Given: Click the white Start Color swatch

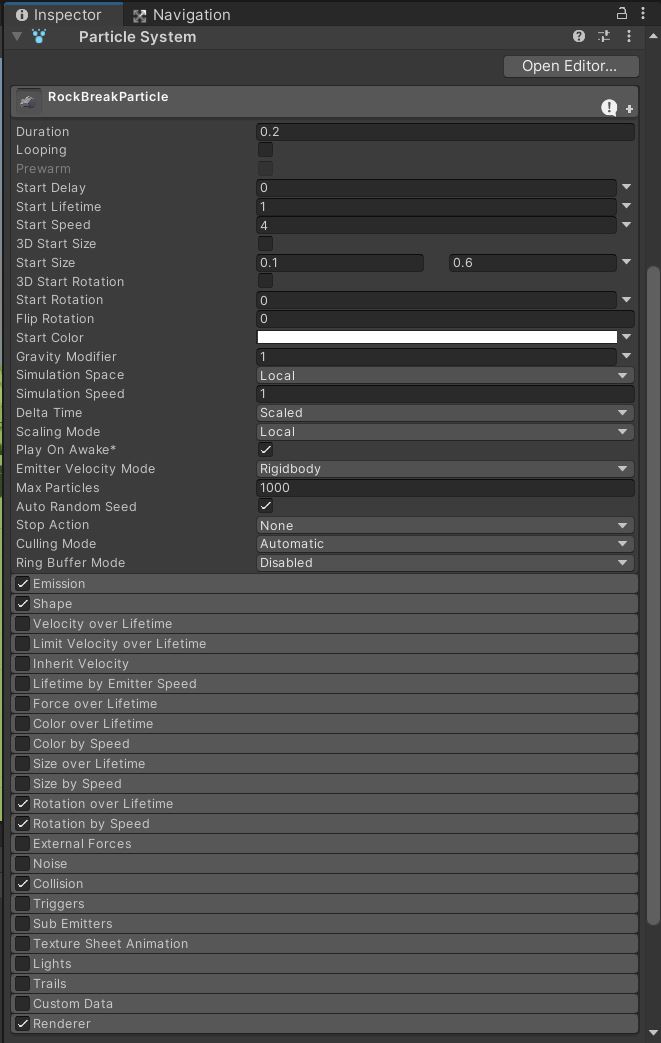Looking at the screenshot, I should (437, 337).
